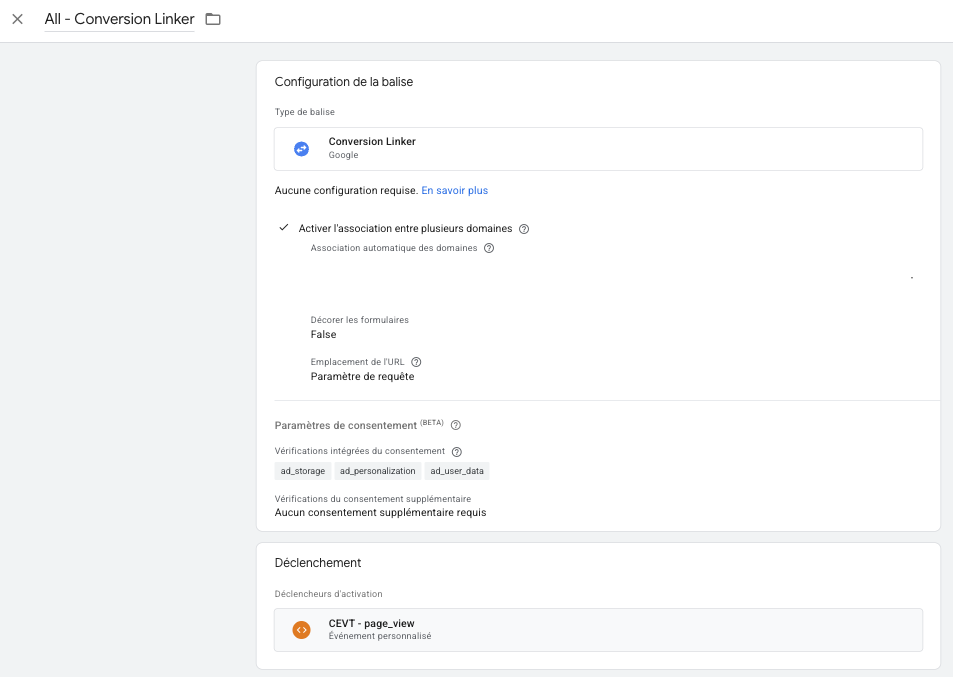Viewport: 953px width, 677px height.
Task: Open help for consent settings BETA
Action: click(456, 425)
